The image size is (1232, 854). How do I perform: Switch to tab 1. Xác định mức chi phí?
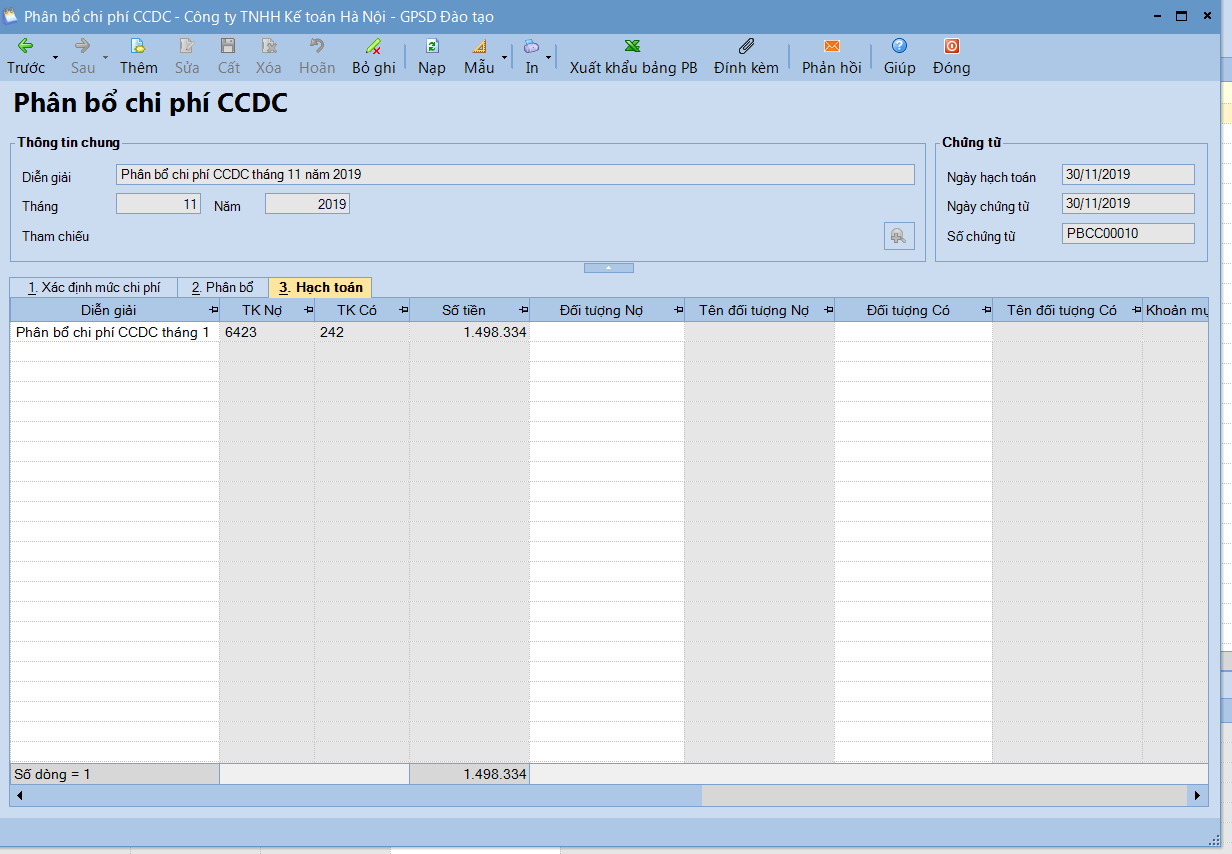(x=94, y=288)
